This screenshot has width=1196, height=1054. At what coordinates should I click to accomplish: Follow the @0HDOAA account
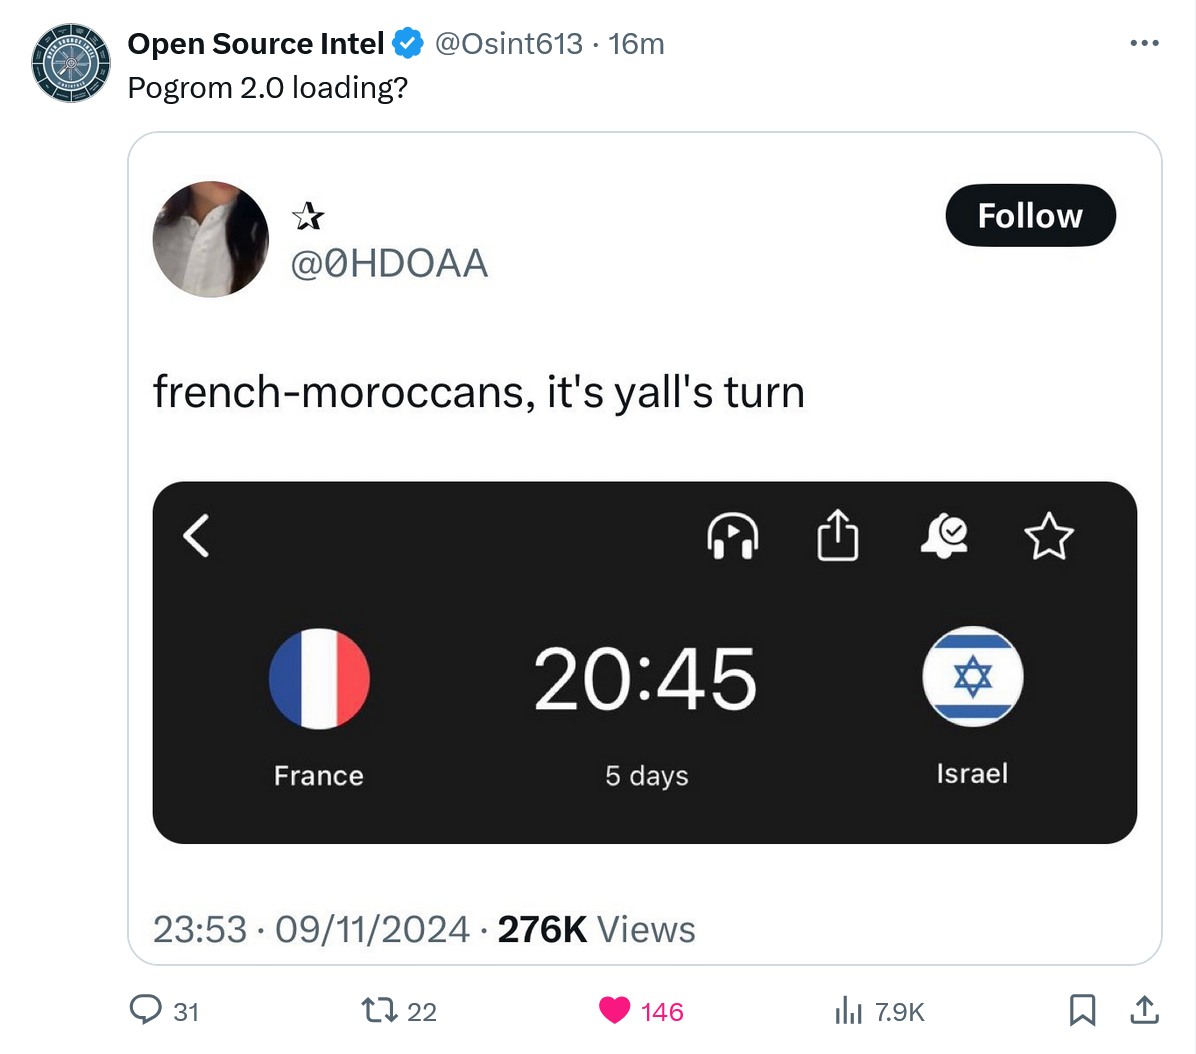coord(1030,215)
